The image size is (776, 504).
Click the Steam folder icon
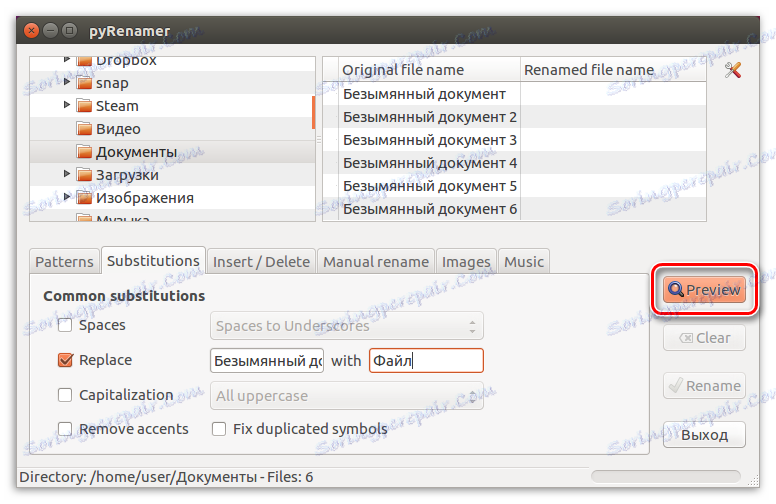pos(84,106)
